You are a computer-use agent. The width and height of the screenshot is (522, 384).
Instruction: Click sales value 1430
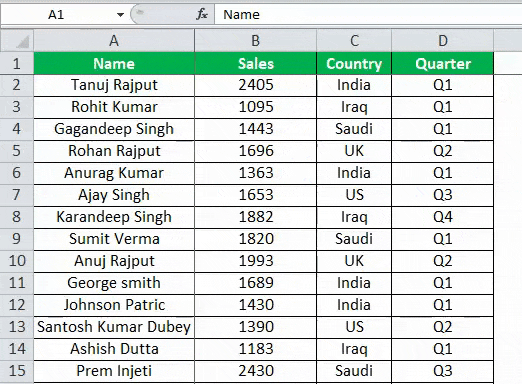(256, 305)
